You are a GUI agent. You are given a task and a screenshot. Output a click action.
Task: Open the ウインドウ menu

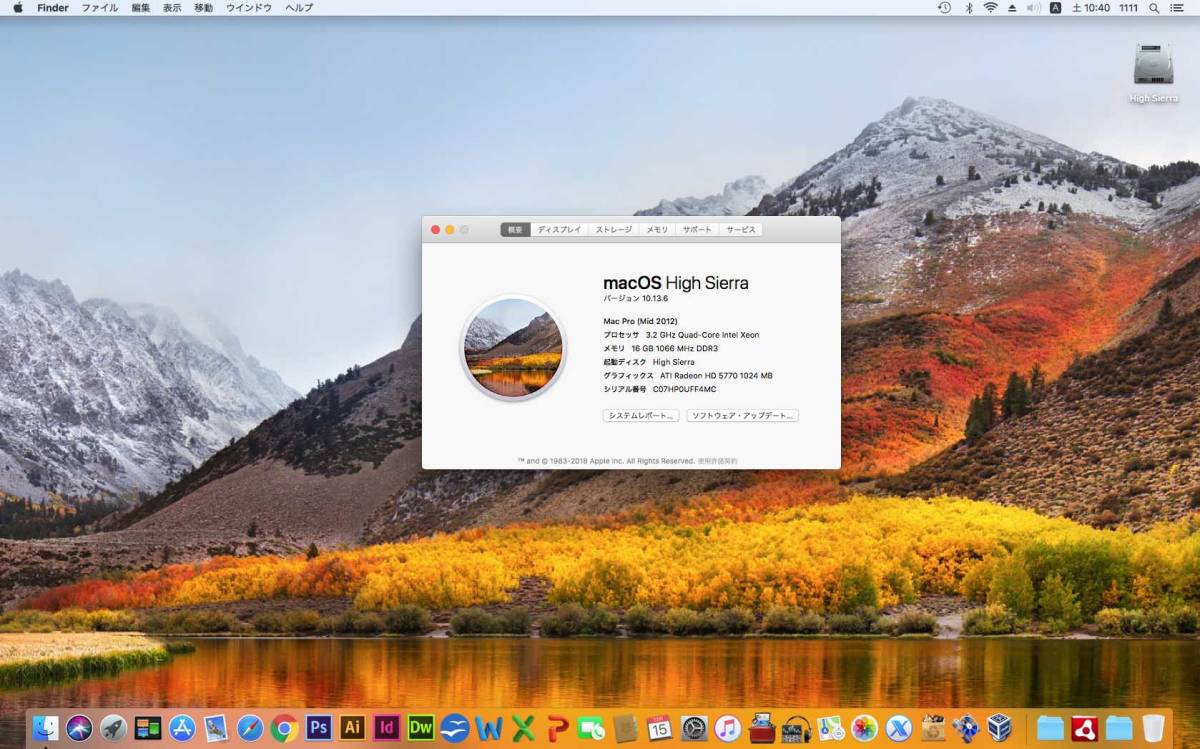coord(248,7)
